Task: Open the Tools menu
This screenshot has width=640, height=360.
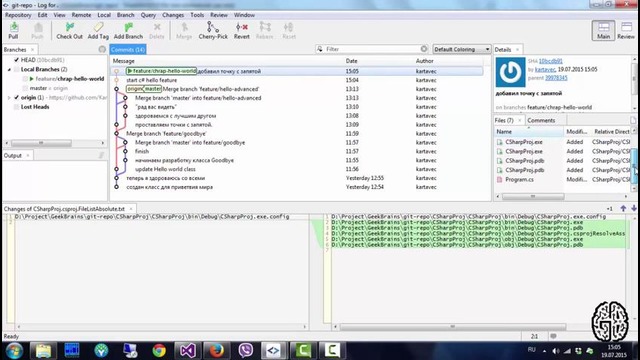Action: pyautogui.click(x=197, y=15)
